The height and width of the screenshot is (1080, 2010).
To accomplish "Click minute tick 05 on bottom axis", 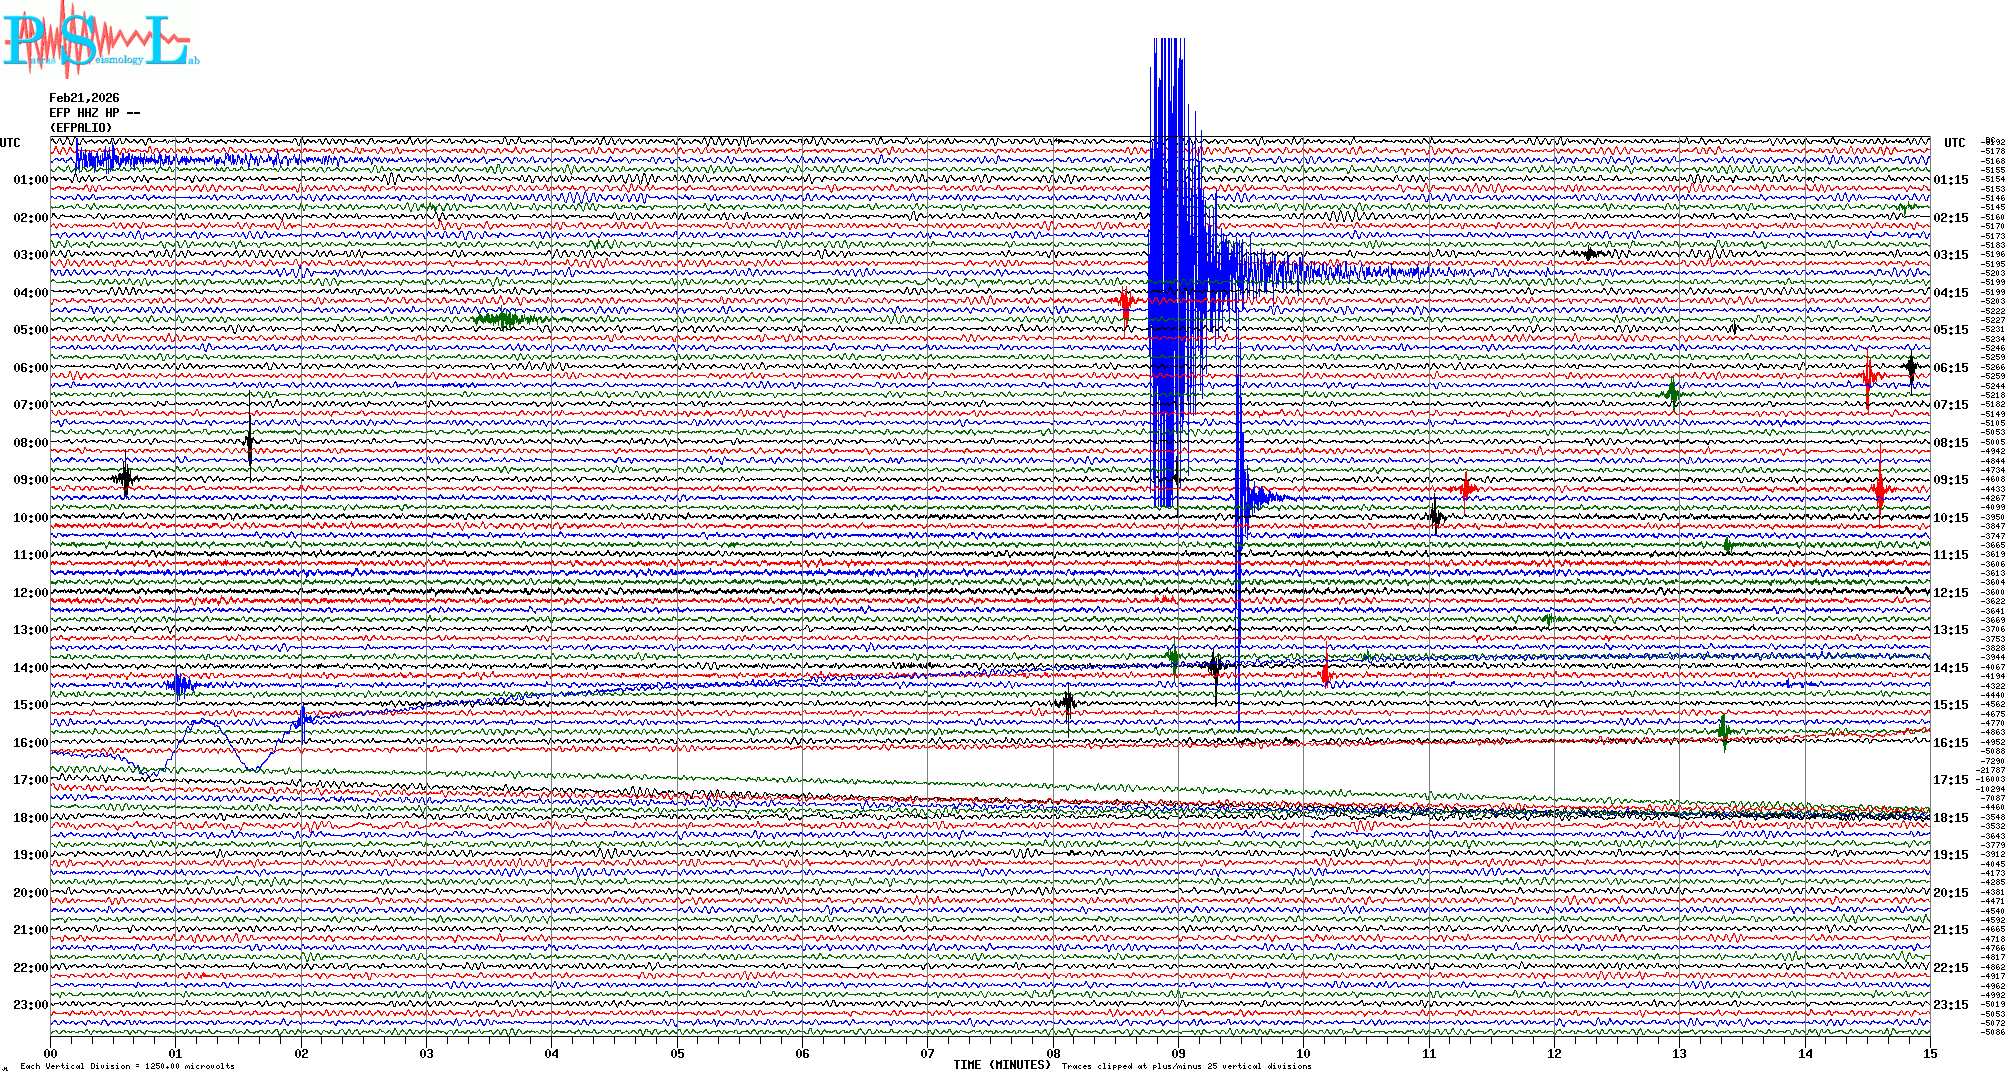I will 677,1054.
